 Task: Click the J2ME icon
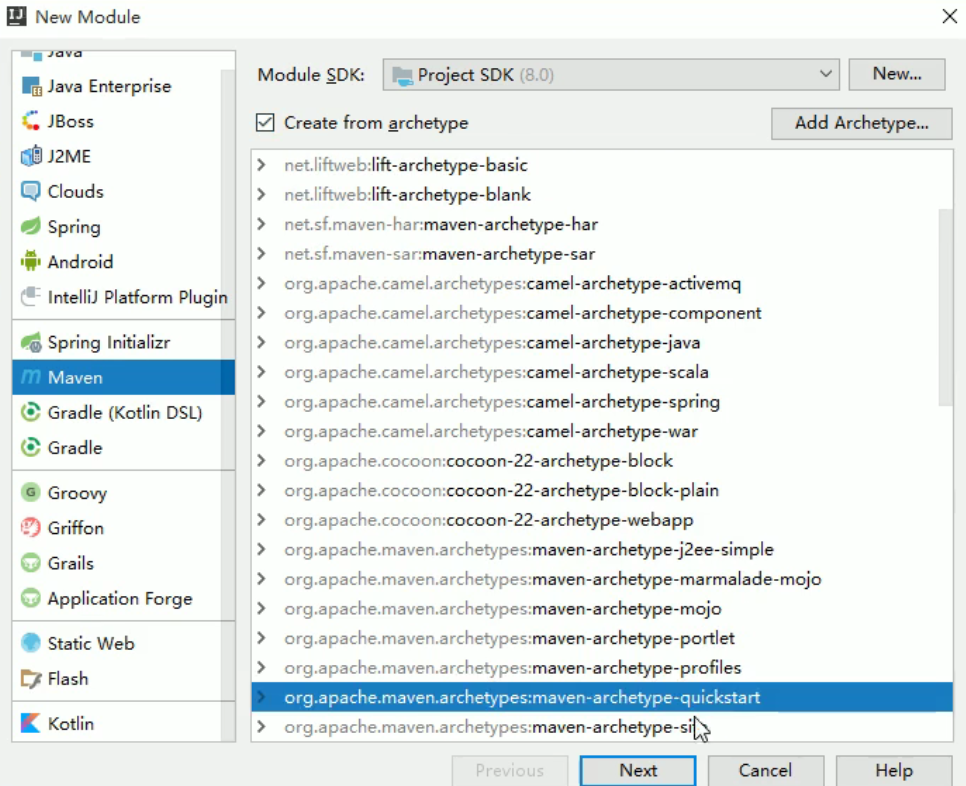tap(31, 156)
